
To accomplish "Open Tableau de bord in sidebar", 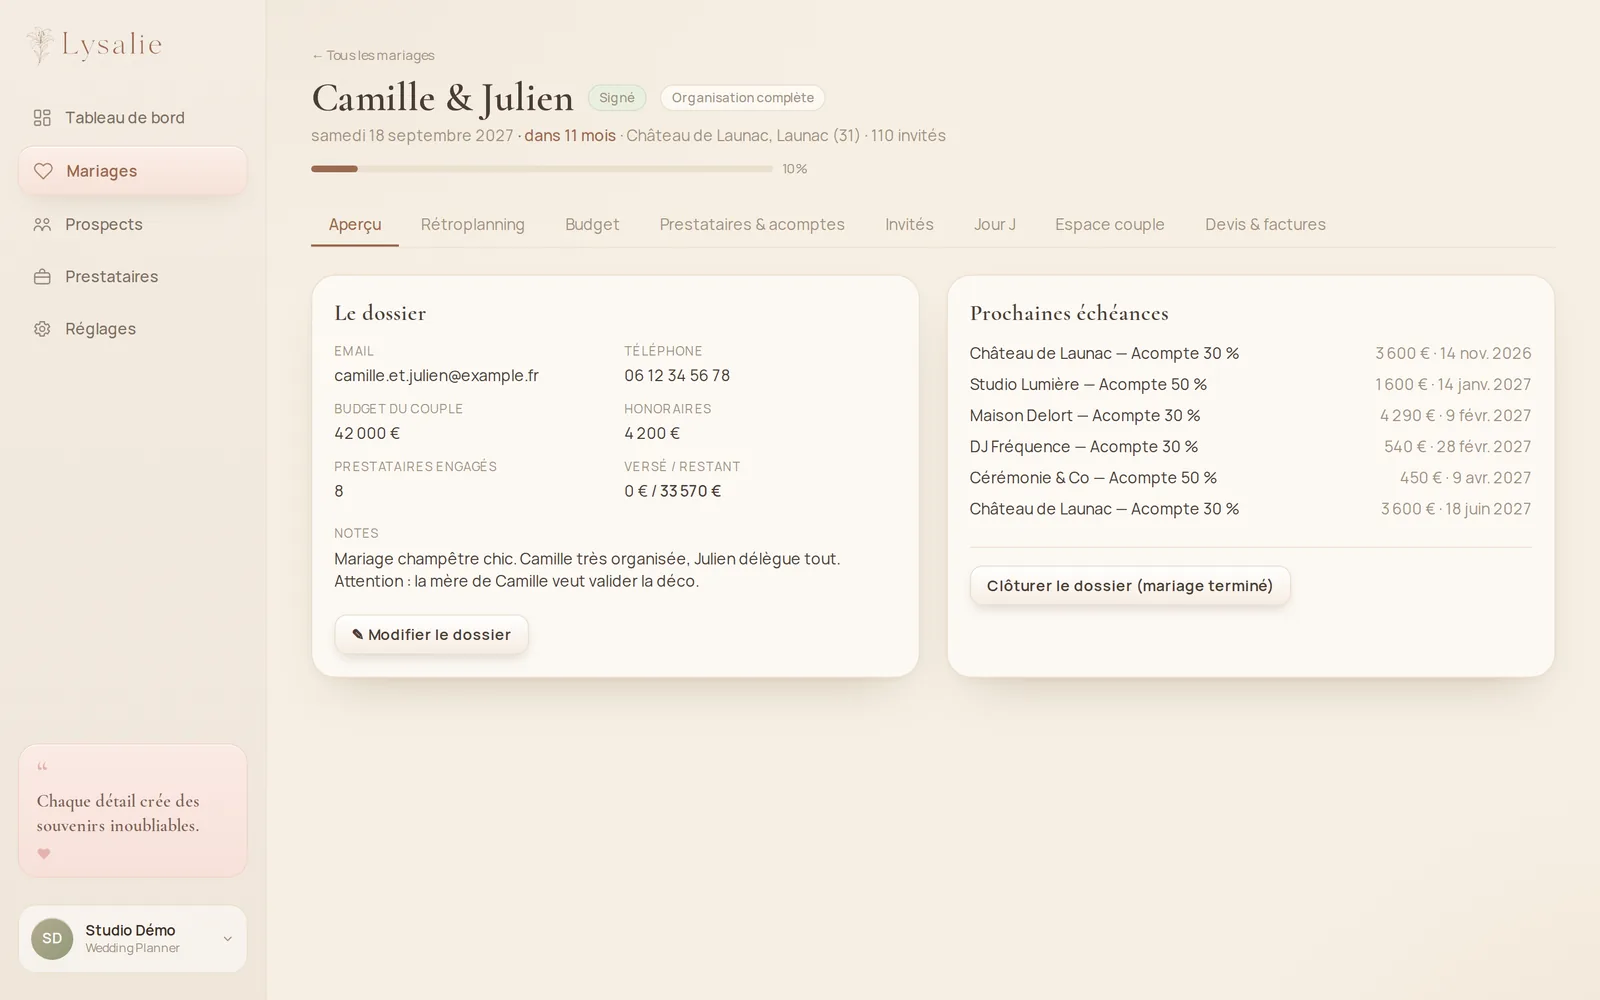I will pos(133,118).
